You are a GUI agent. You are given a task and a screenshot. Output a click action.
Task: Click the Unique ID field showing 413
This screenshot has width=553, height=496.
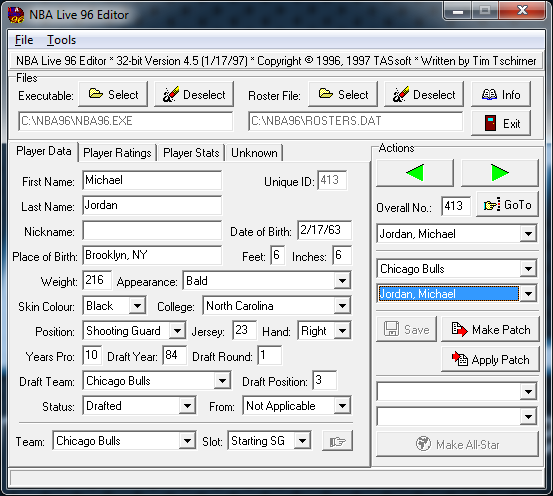coord(332,181)
